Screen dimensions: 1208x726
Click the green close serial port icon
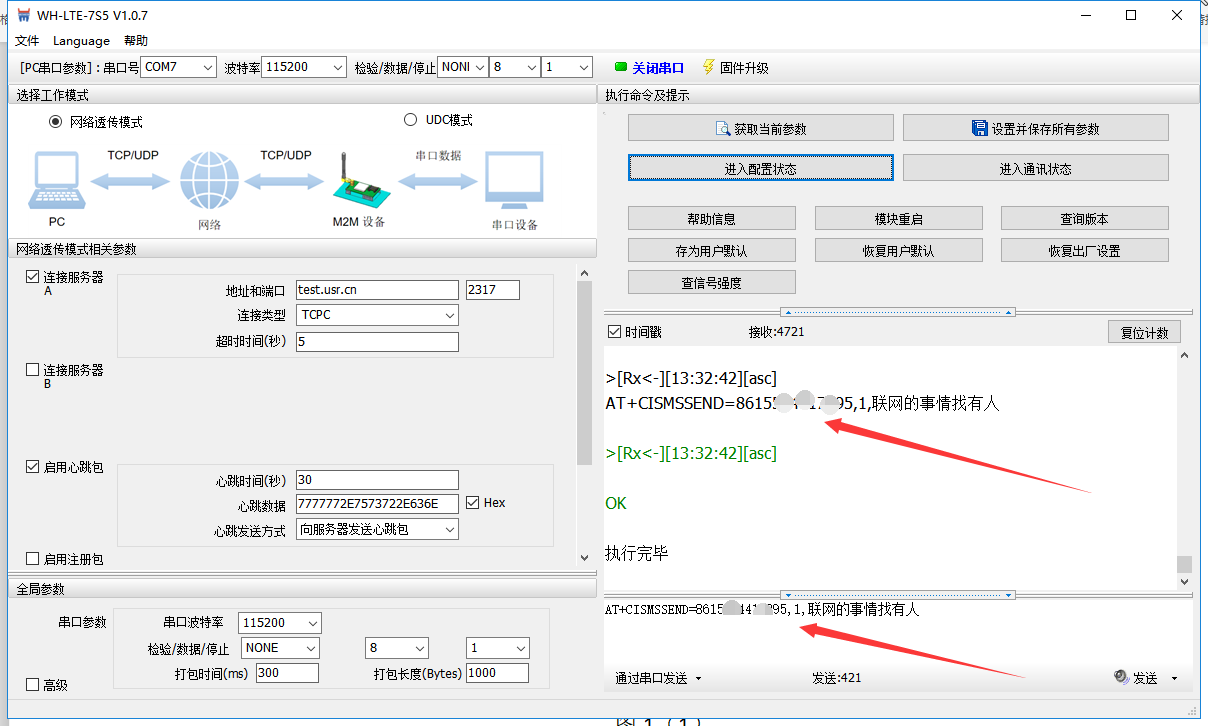tap(621, 68)
